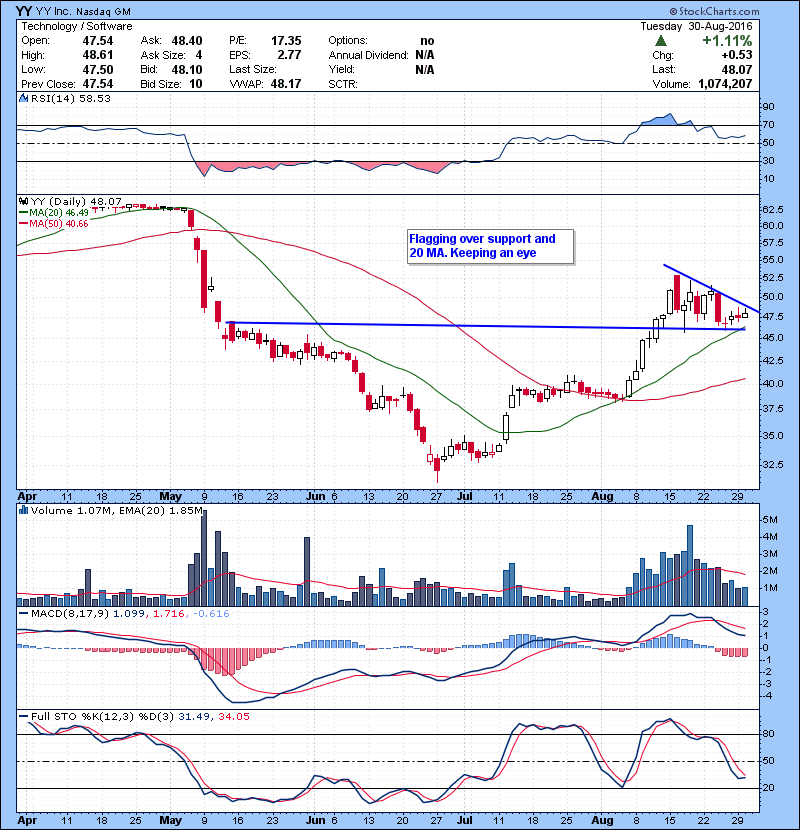Click the Technology / Software sector label
Viewport: 800px width, 830px height.
(77, 26)
